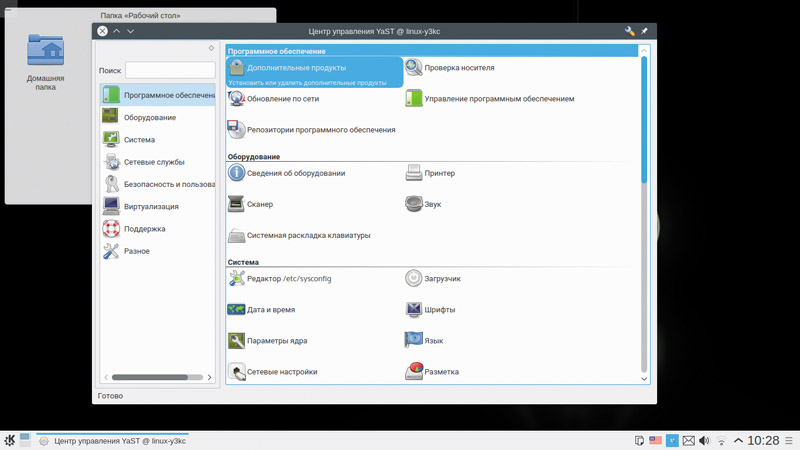800x450 pixels.
Task: Click the module list scroll down arrow
Action: [x=644, y=379]
